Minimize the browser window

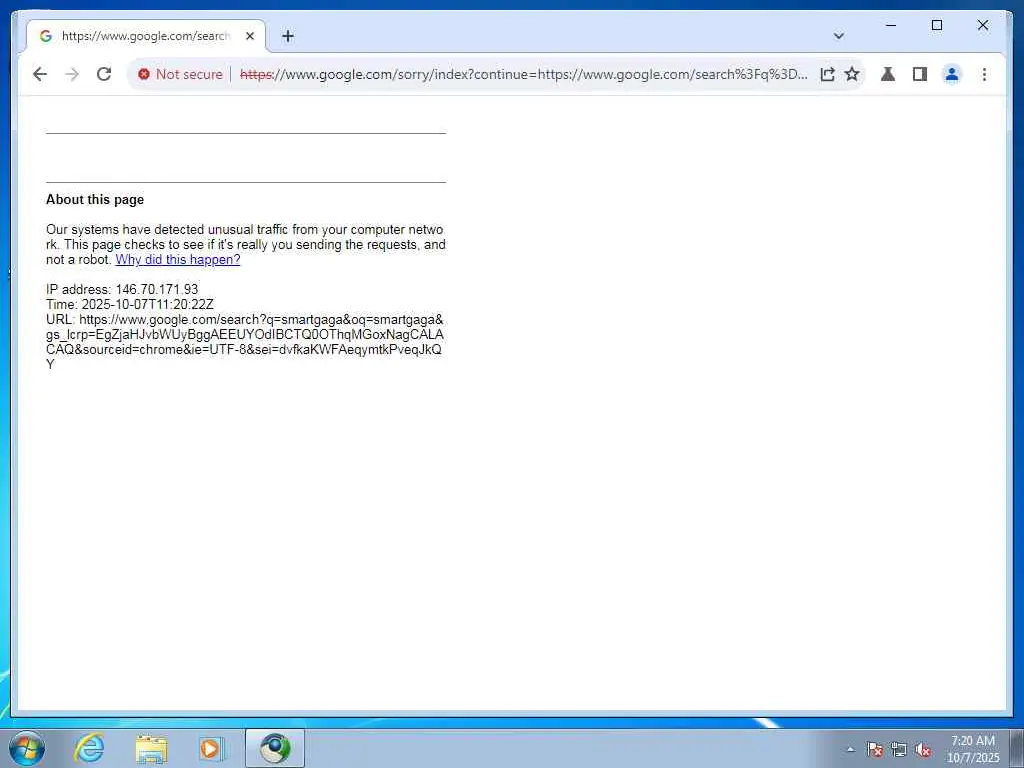(891, 25)
